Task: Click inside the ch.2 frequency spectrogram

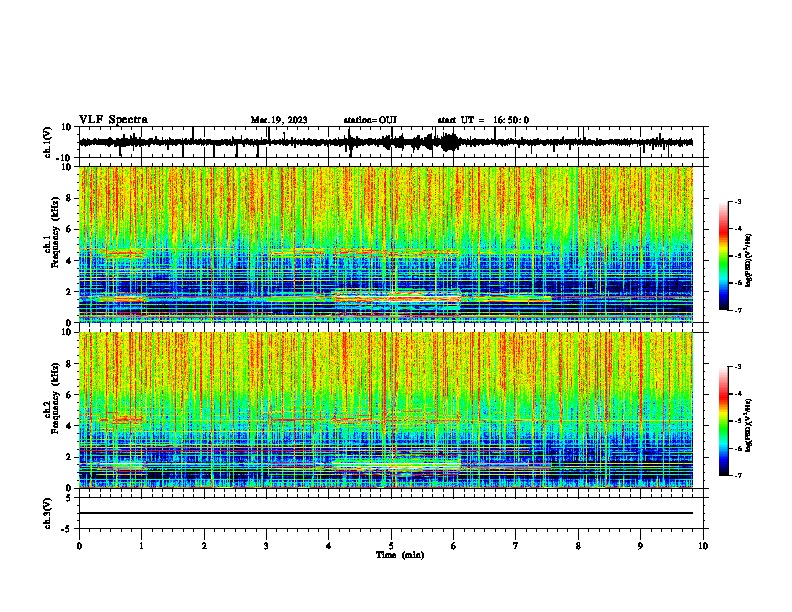Action: click(386, 410)
